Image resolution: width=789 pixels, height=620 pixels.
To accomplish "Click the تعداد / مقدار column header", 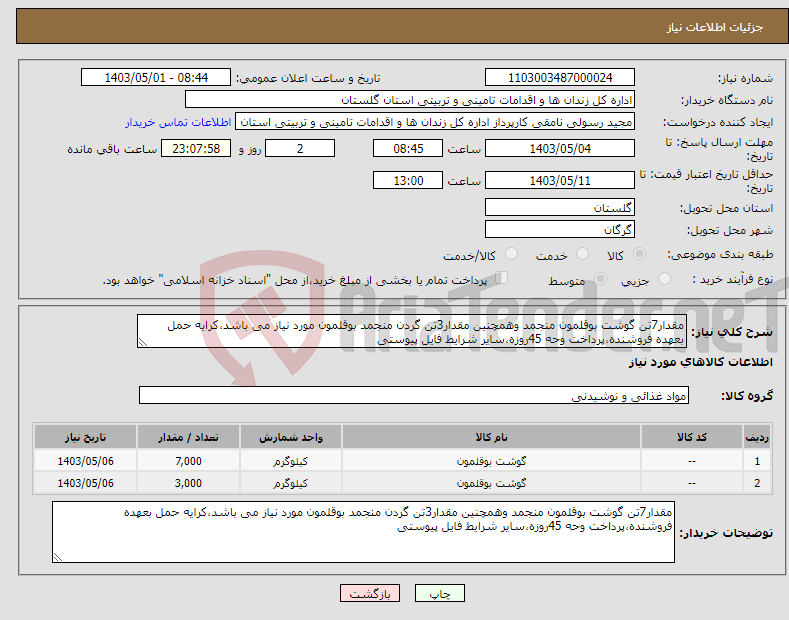I will [x=188, y=437].
